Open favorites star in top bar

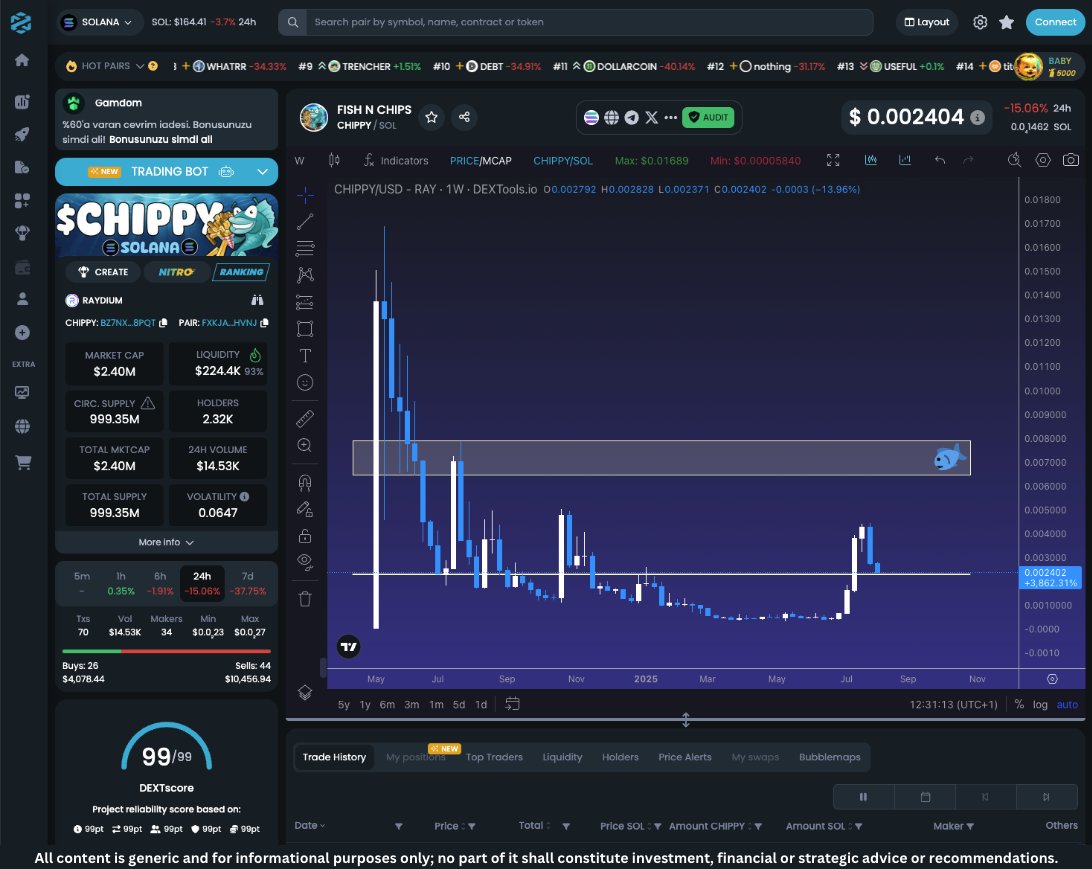pos(1006,22)
